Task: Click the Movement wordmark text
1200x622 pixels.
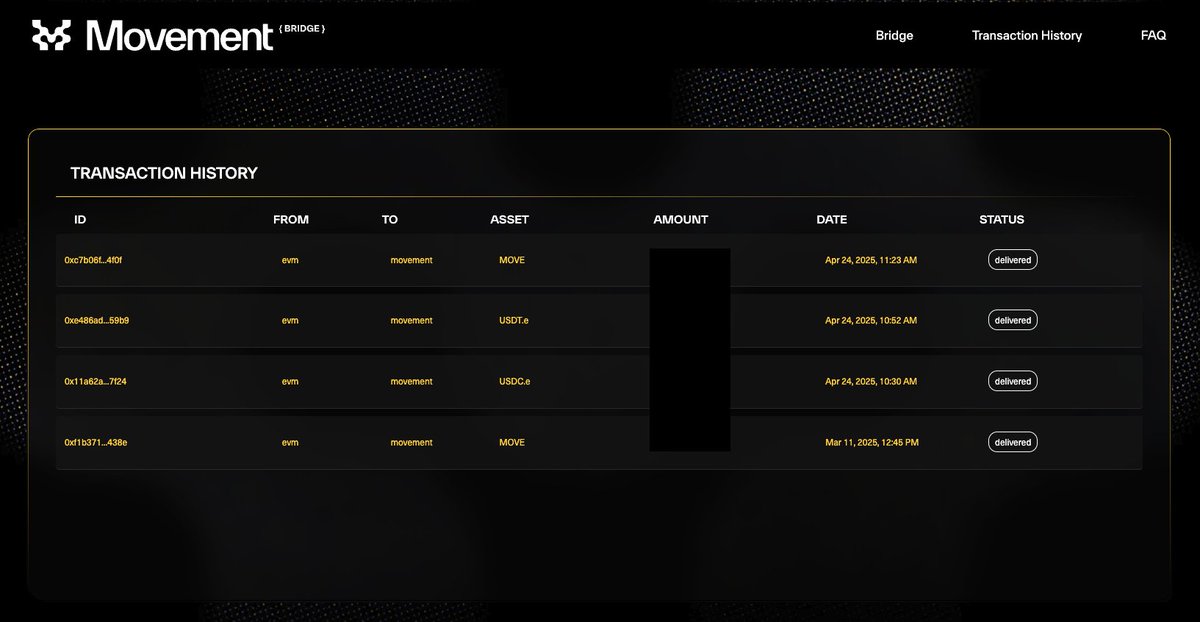Action: 180,36
